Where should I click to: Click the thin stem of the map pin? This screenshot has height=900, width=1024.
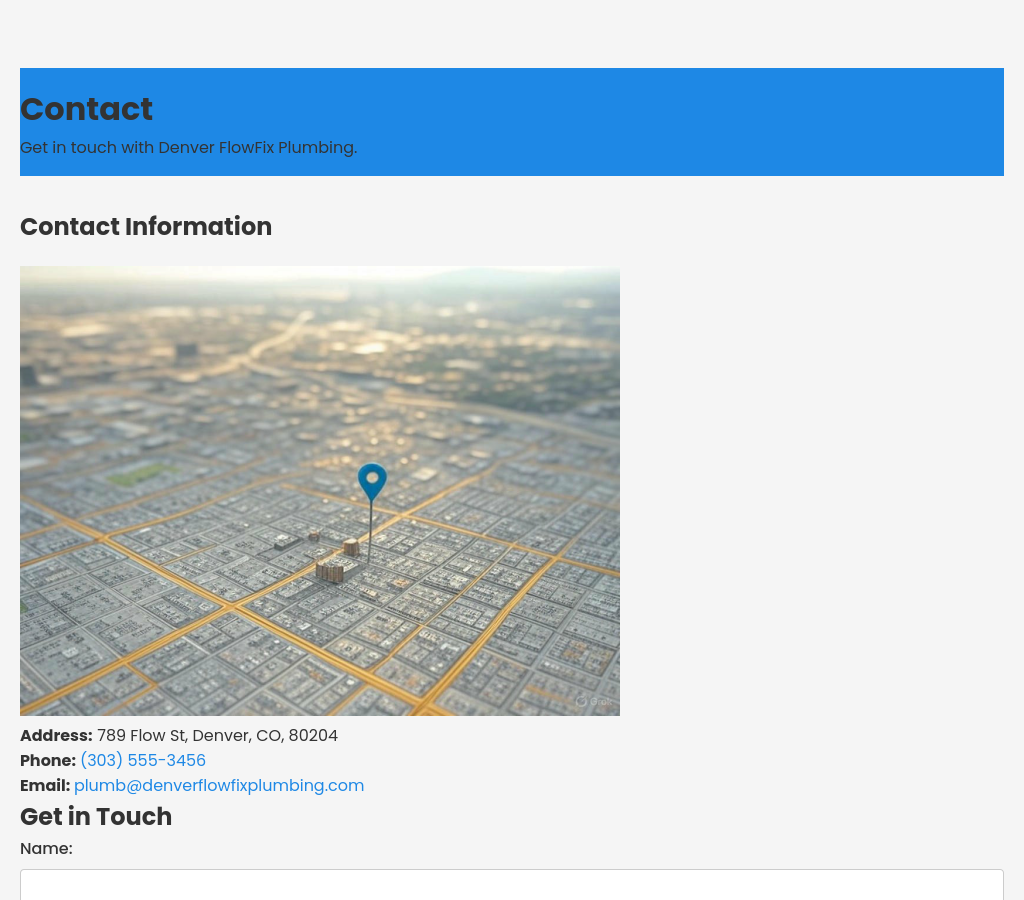[x=371, y=530]
